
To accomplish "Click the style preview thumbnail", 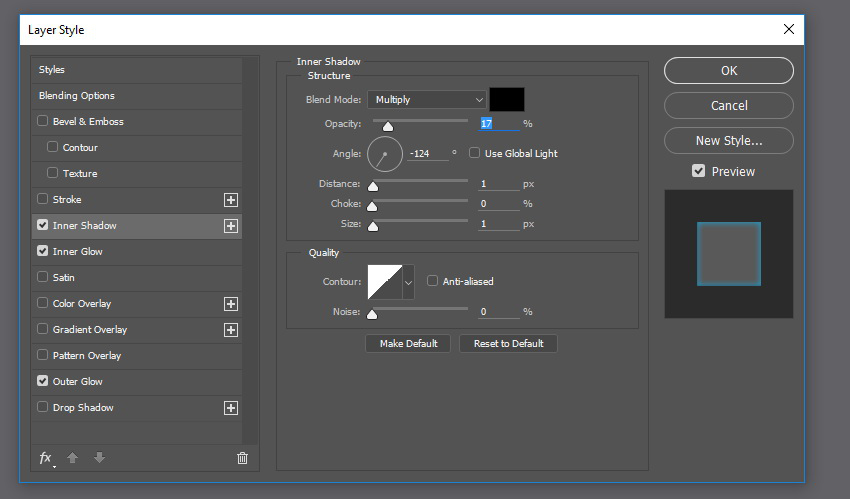I will [x=729, y=254].
